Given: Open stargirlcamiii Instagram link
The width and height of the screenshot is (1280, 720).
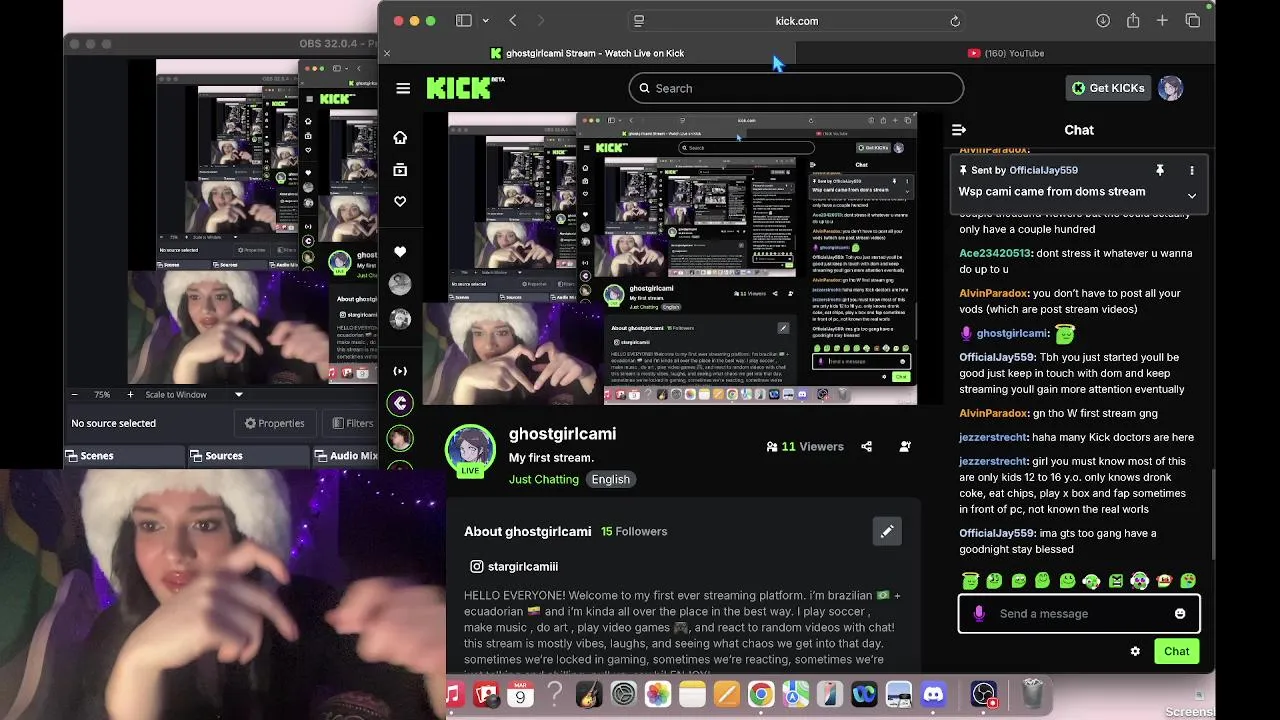Looking at the screenshot, I should (514, 566).
